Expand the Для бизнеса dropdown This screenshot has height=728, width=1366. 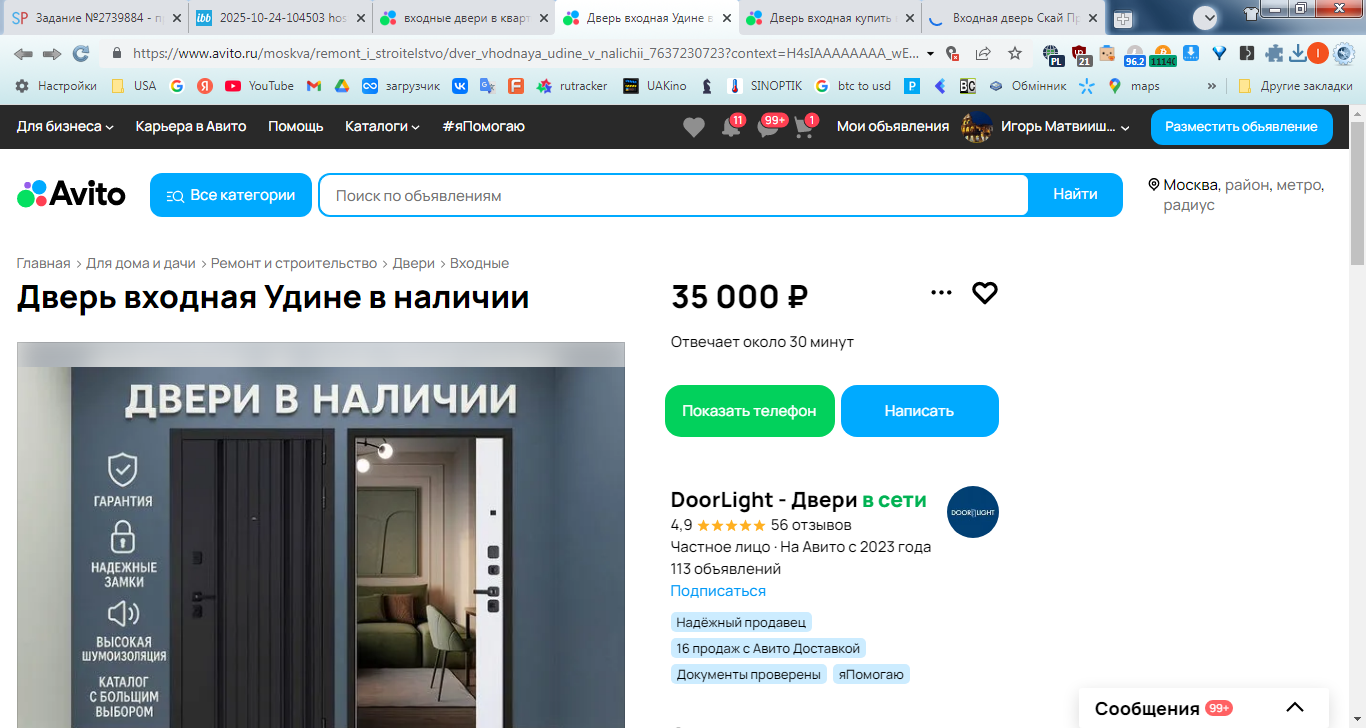click(65, 126)
